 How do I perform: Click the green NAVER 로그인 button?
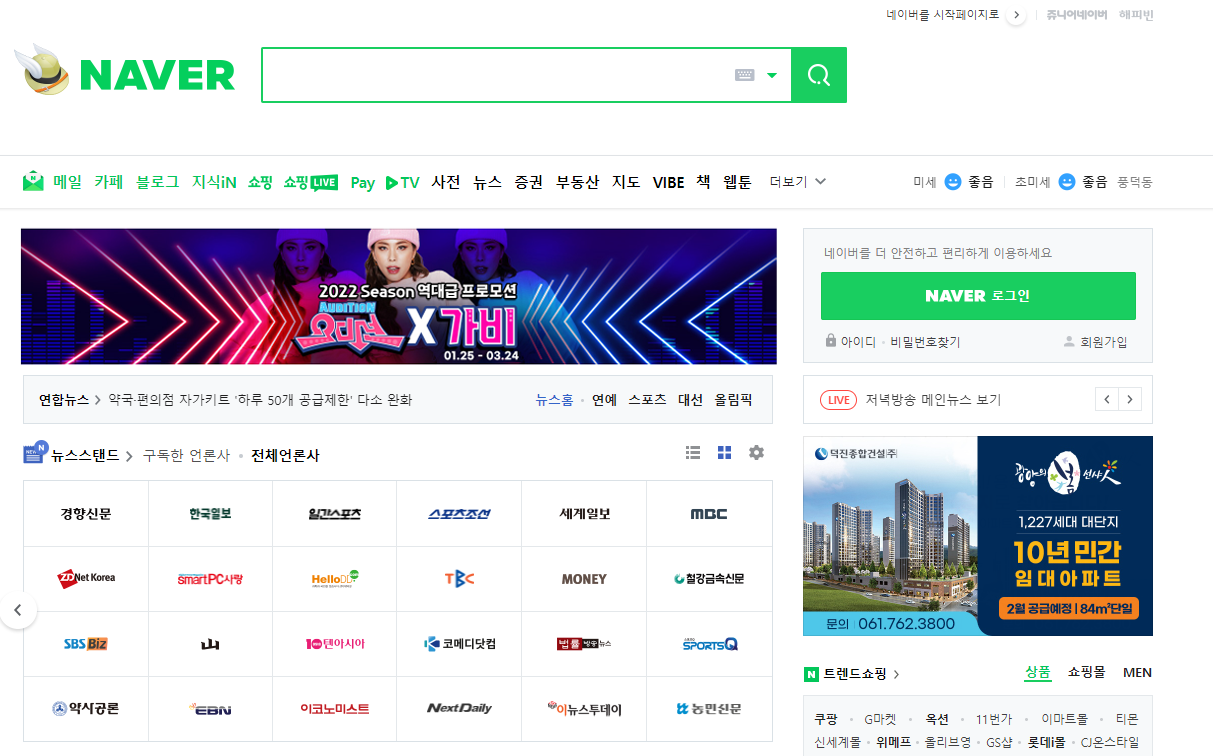click(978, 296)
